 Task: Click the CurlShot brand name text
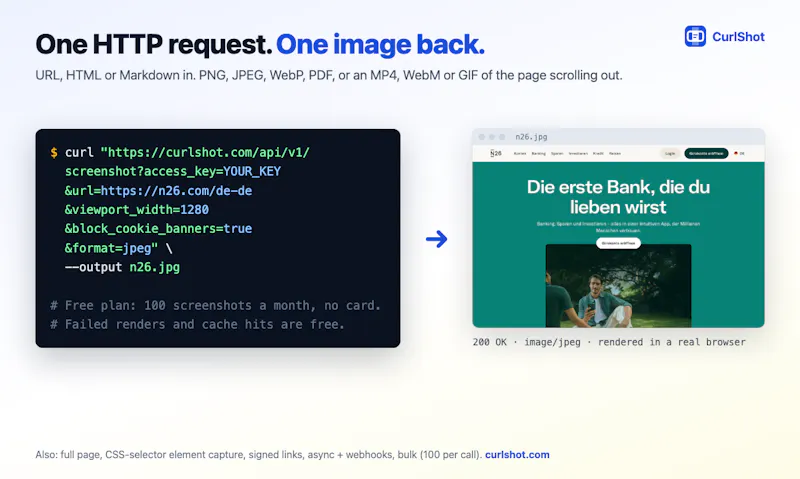[x=738, y=37]
